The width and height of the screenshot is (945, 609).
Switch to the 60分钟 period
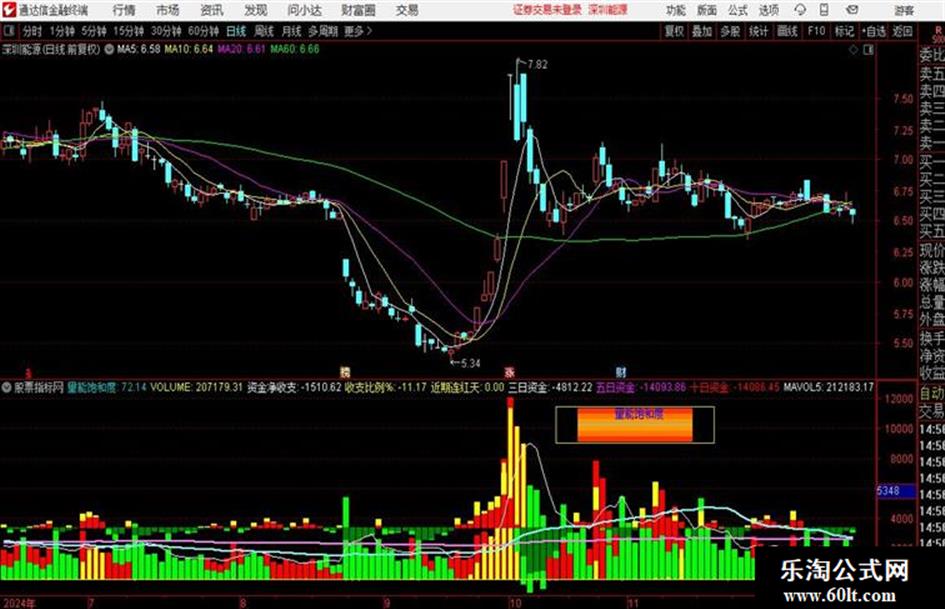tap(203, 31)
